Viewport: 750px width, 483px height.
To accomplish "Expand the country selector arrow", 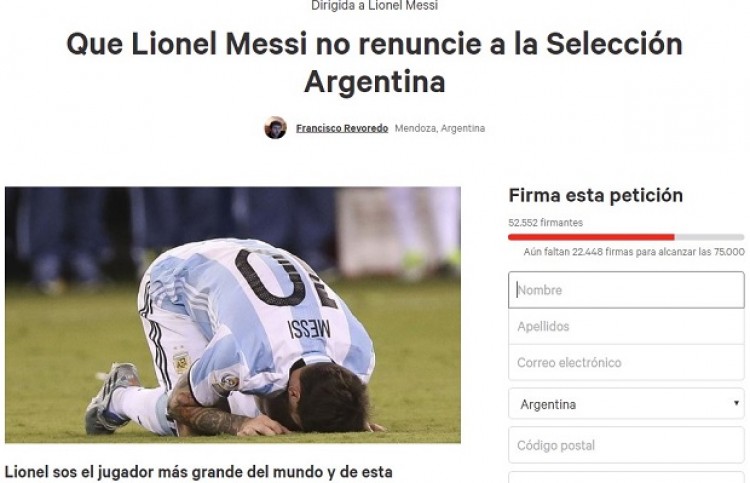I will 736,403.
